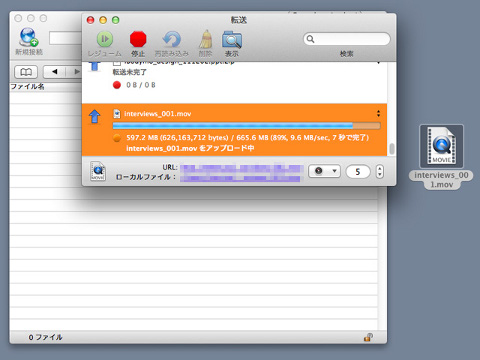Screen dimensions: 480x360
Task: Click the red status dot of incomplete transfer
Action: (x=117, y=85)
